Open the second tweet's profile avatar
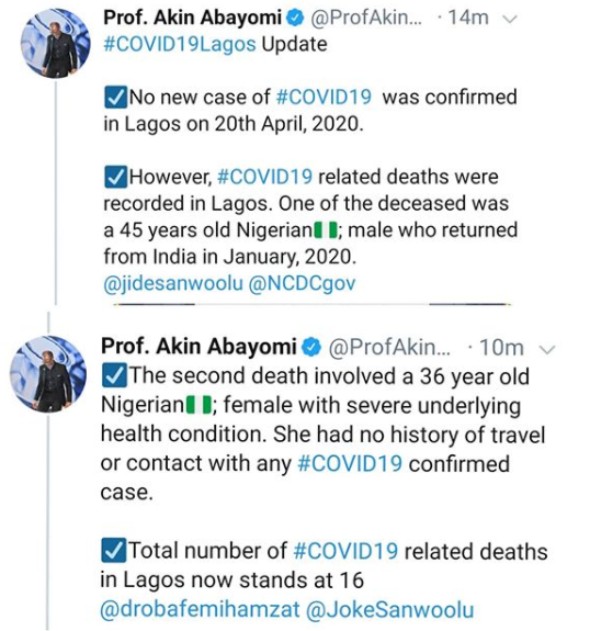 tap(48, 374)
